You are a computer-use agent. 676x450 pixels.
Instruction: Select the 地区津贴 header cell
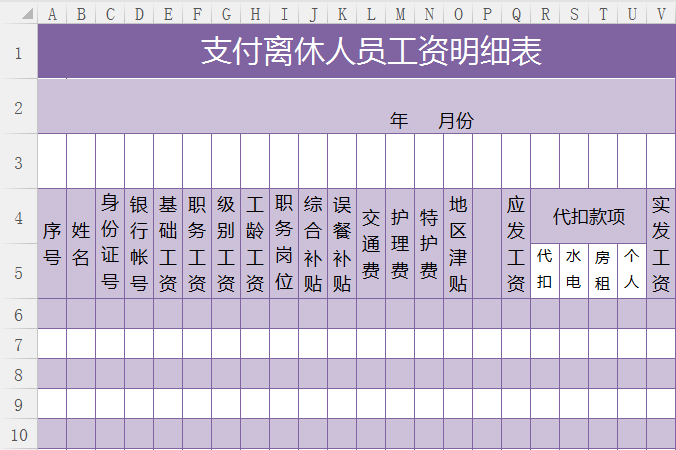pyautogui.click(x=458, y=243)
